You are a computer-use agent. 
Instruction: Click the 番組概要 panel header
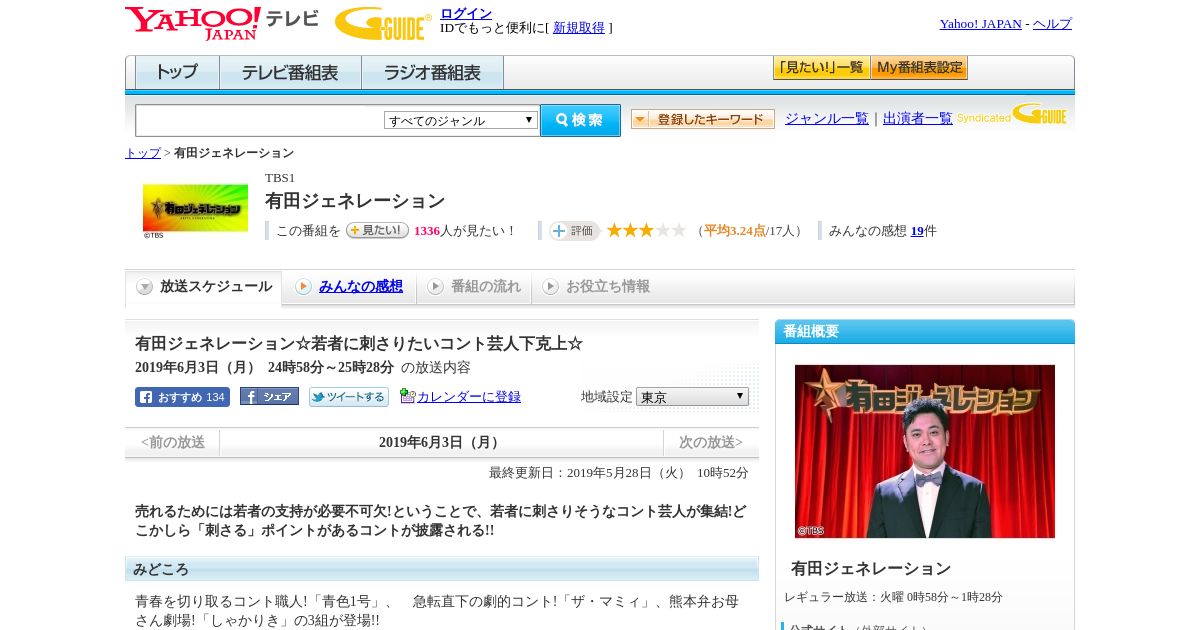[925, 332]
